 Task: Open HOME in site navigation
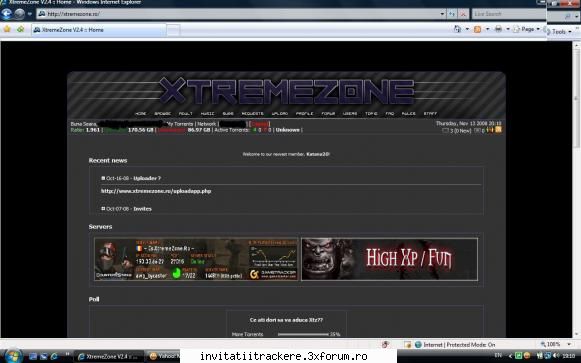(x=140, y=113)
